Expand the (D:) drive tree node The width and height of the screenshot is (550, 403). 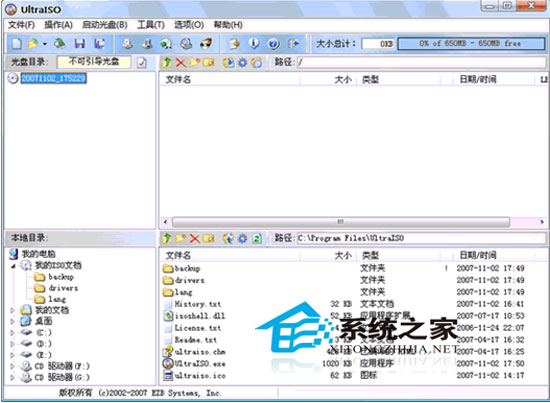13,344
